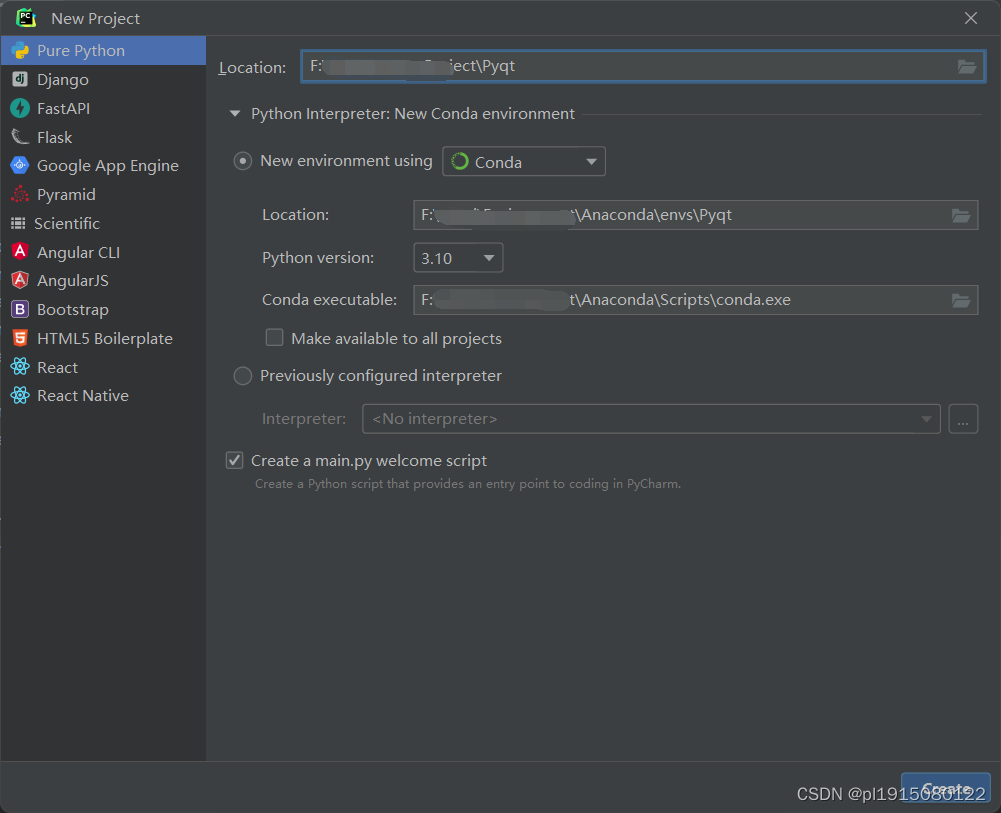The width and height of the screenshot is (1001, 813).
Task: Choose Flask project type
Action: click(103, 137)
